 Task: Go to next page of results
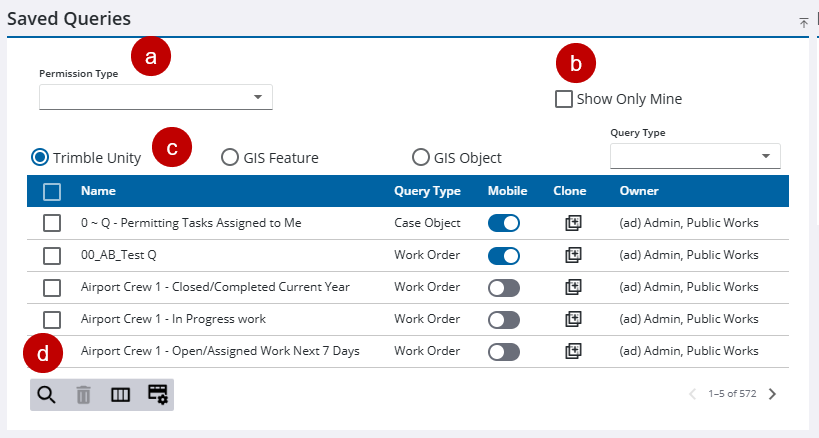pyautogui.click(x=773, y=394)
